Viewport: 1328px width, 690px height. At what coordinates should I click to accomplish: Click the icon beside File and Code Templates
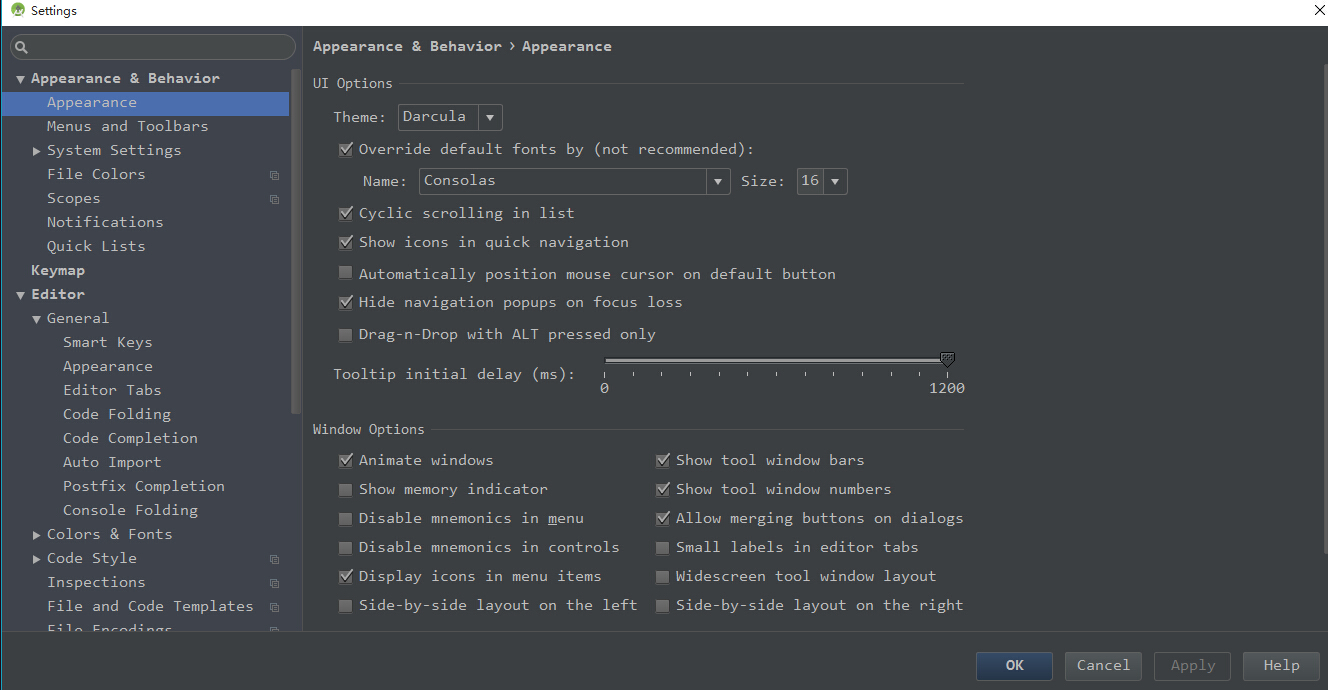point(274,607)
